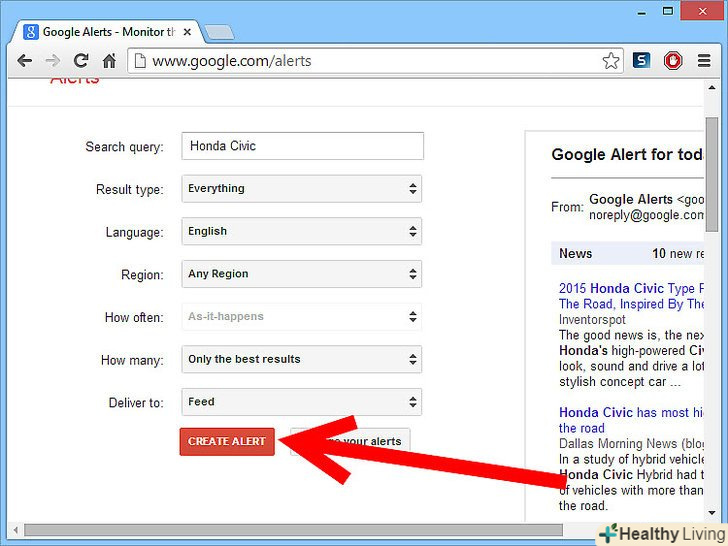The width and height of the screenshot is (728, 546).
Task: Open the 2015 Honda Civic Type news link
Action: pyautogui.click(x=631, y=296)
